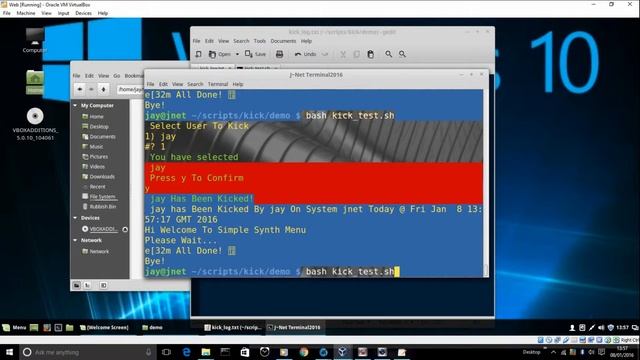Click the terminal window's vertical scrollbar

click(x=486, y=183)
